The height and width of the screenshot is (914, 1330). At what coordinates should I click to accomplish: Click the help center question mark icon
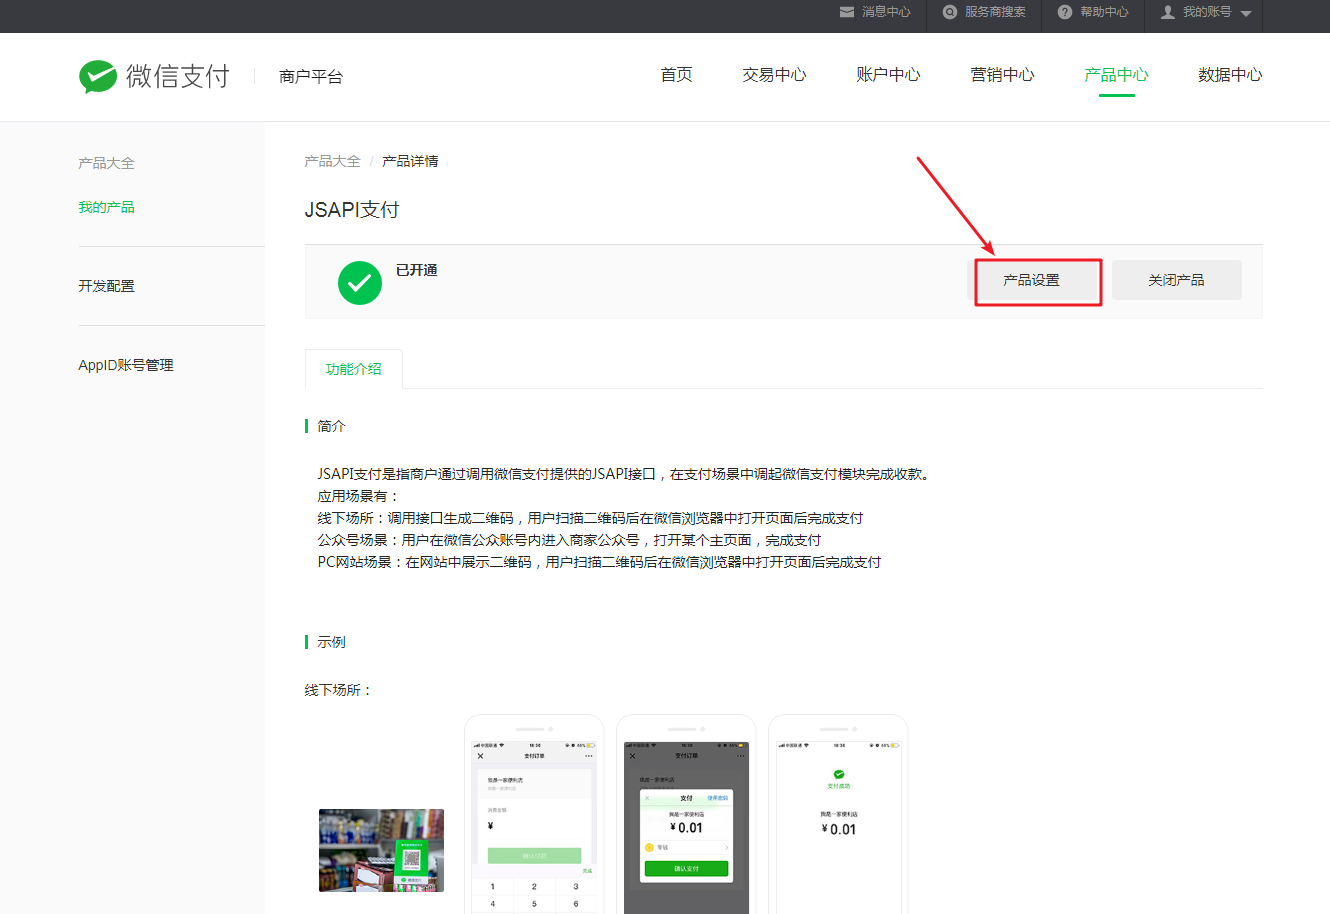pyautogui.click(x=1065, y=12)
